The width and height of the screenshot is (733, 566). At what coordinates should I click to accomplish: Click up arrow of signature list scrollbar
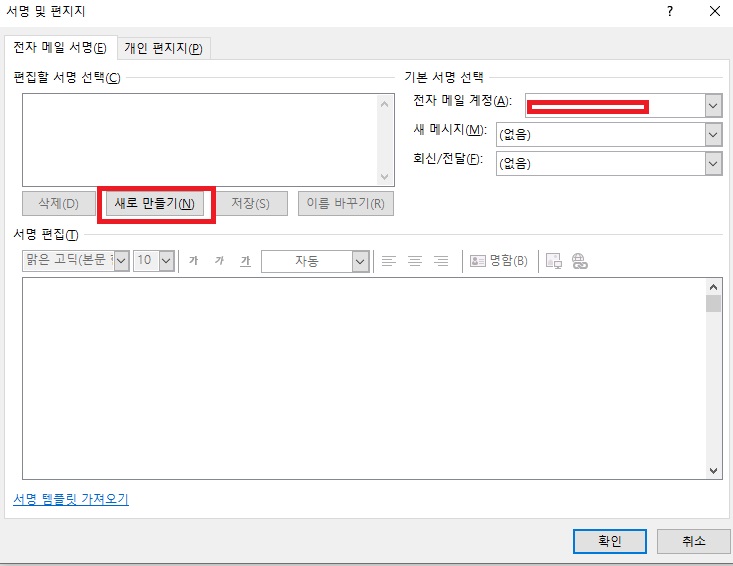[385, 104]
